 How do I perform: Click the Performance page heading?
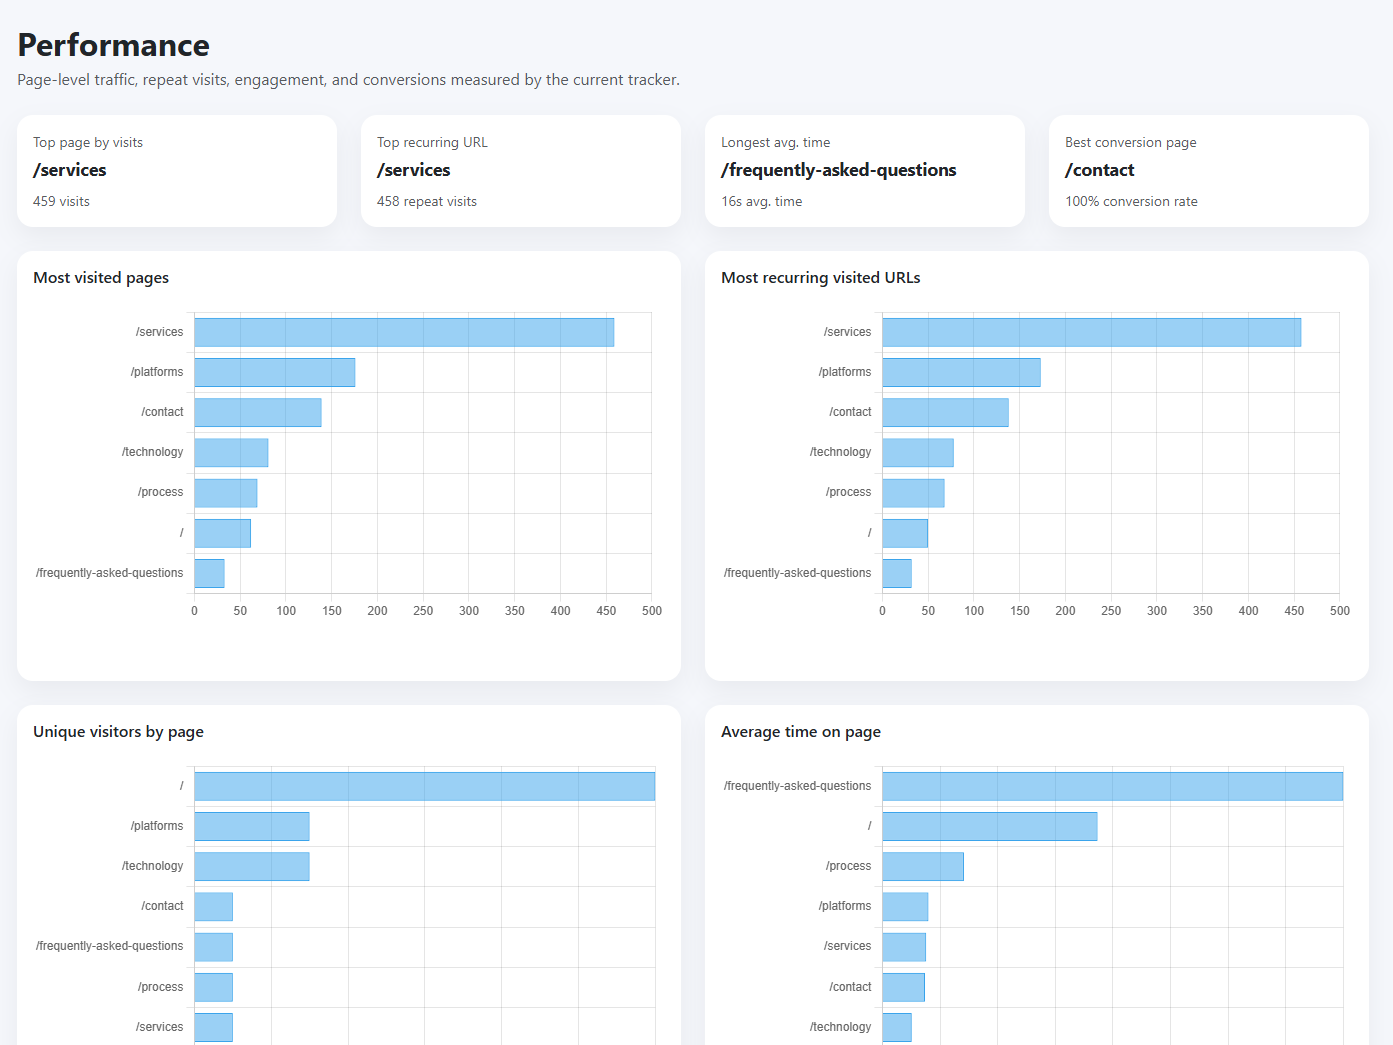114,45
